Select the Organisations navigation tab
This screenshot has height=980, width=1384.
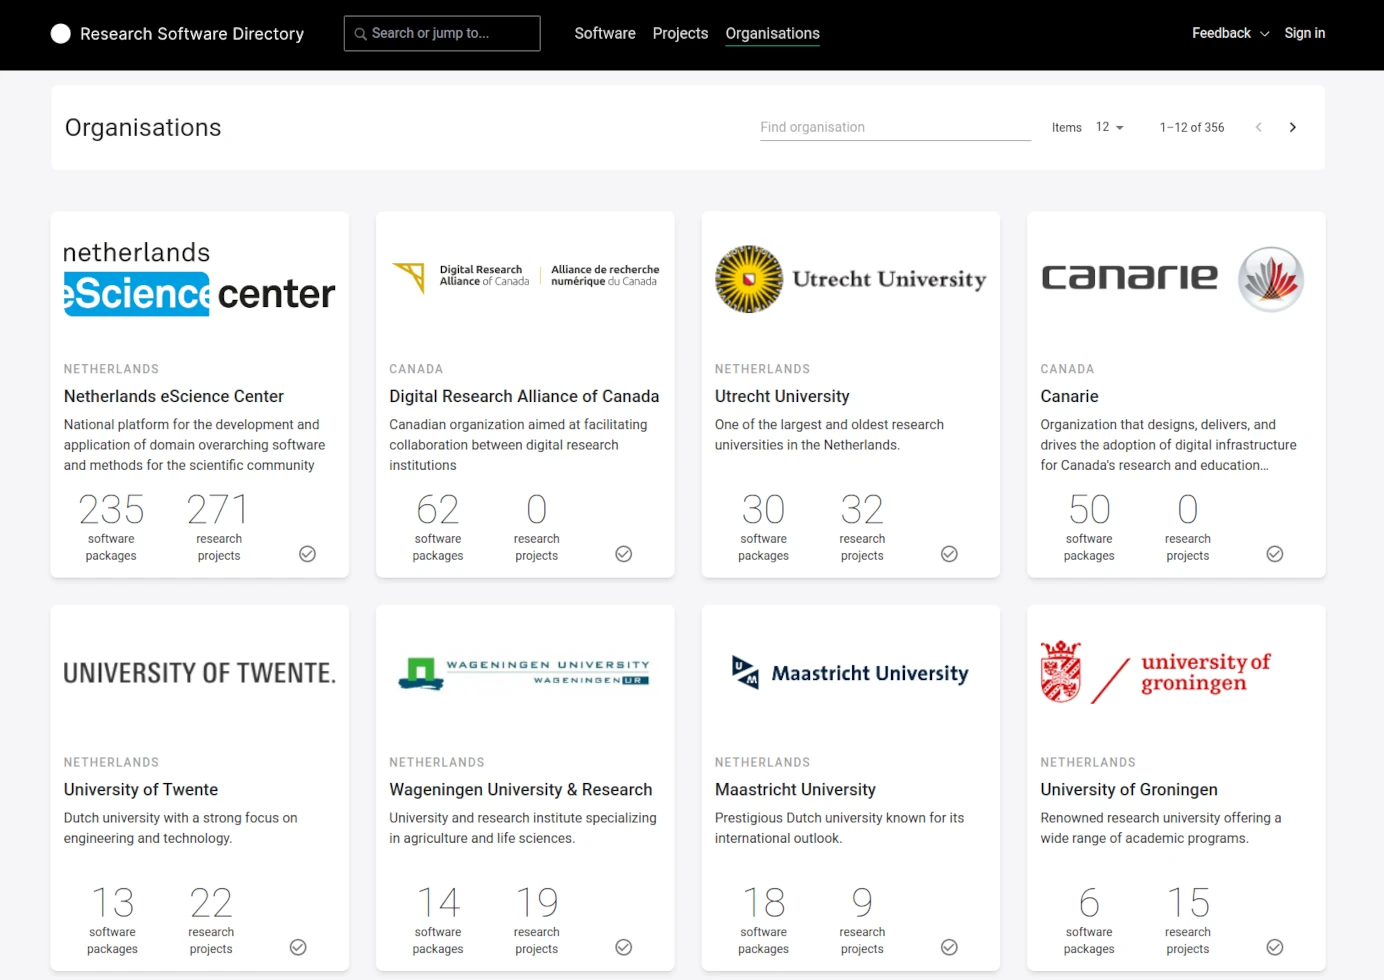point(772,34)
